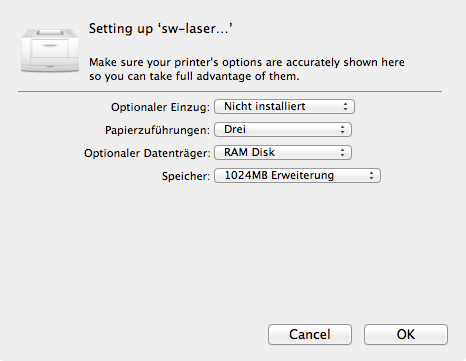
Task: Click the stepper arrows on Papierzuführungen popup
Action: pos(342,130)
